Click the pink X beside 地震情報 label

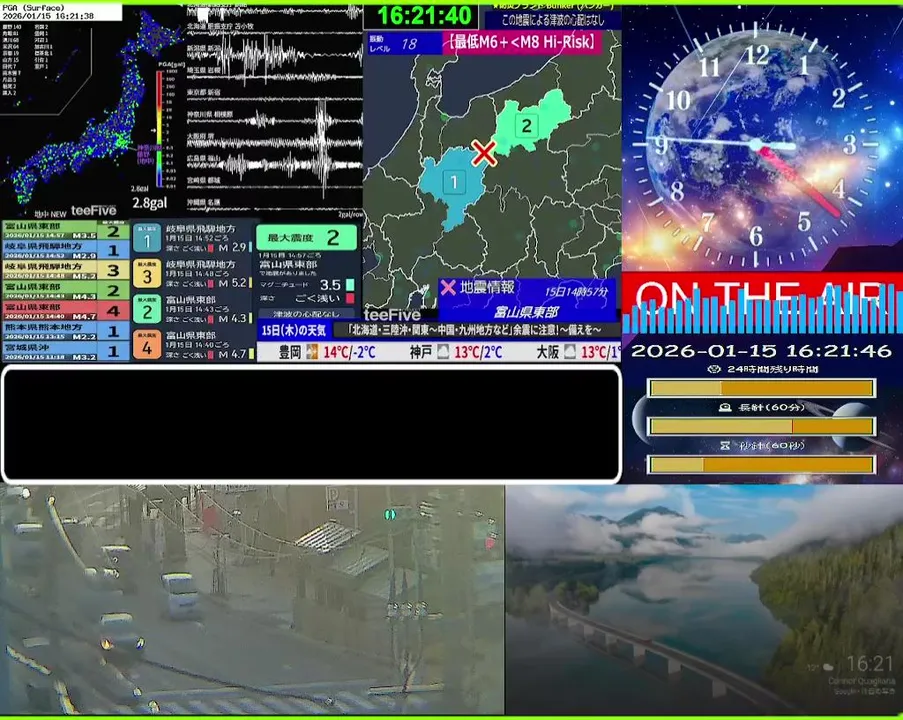point(448,287)
